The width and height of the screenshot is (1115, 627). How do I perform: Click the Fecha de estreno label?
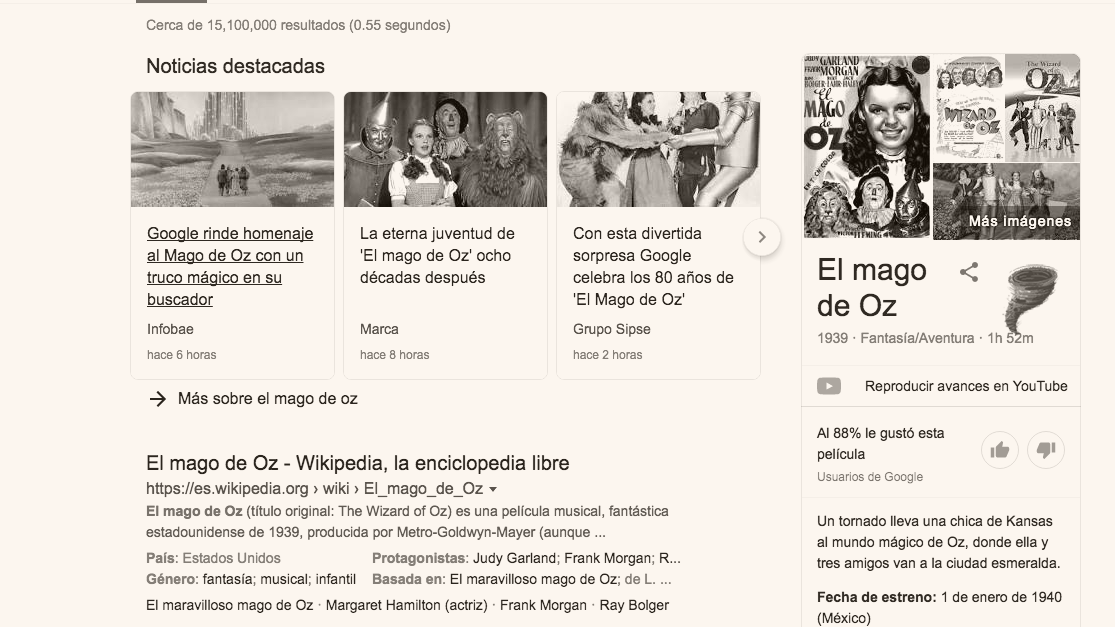(x=876, y=597)
